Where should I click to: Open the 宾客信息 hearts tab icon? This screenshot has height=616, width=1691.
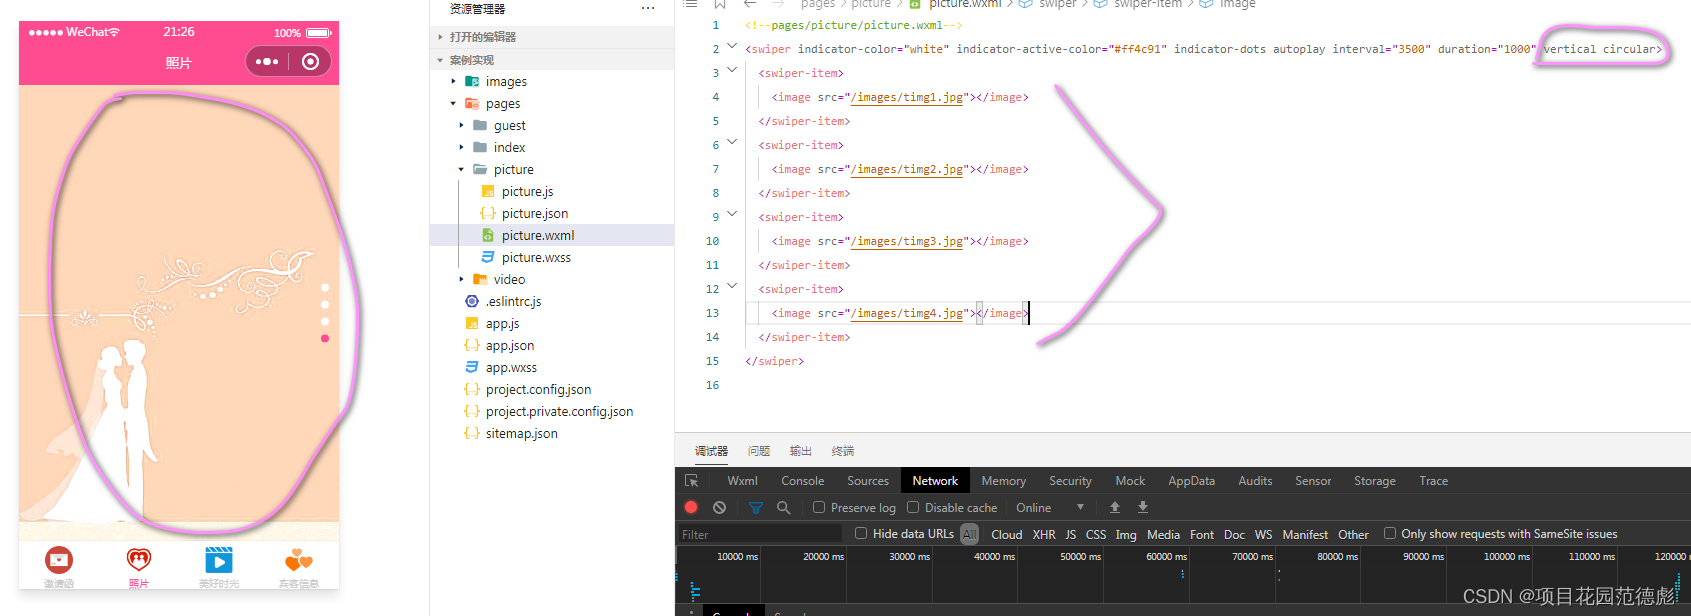(x=299, y=560)
